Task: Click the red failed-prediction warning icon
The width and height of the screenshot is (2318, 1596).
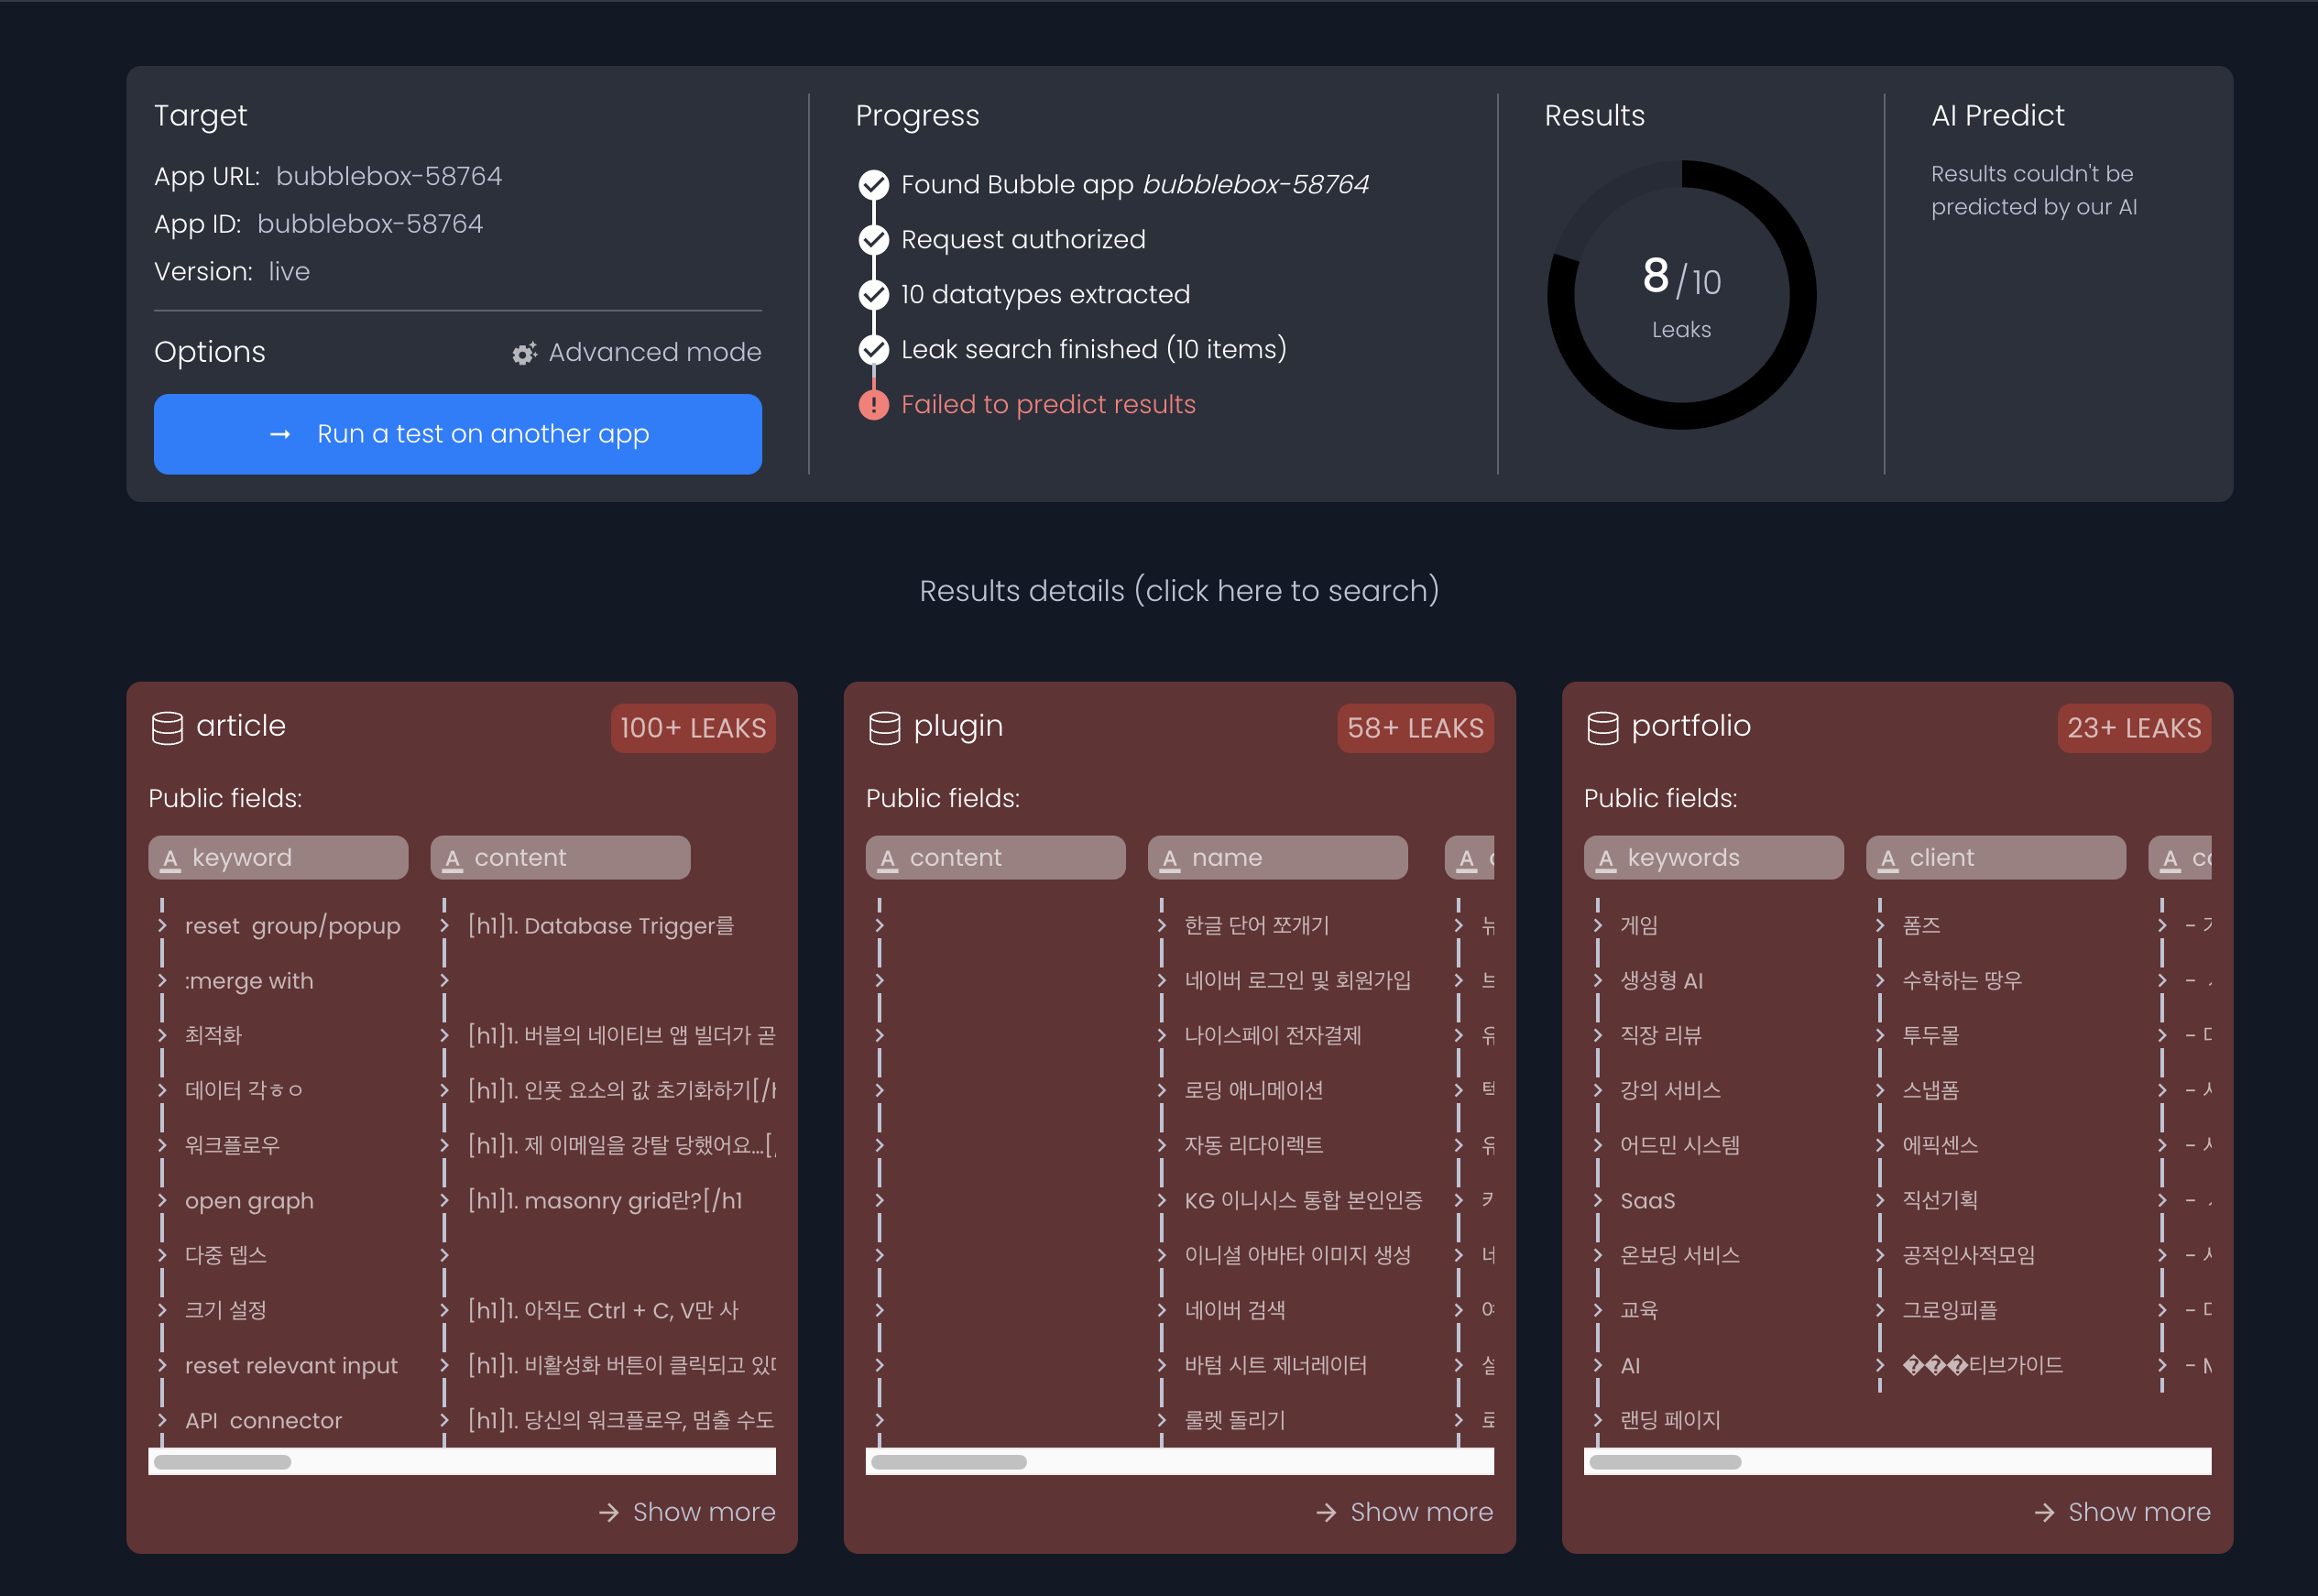Action: point(873,405)
